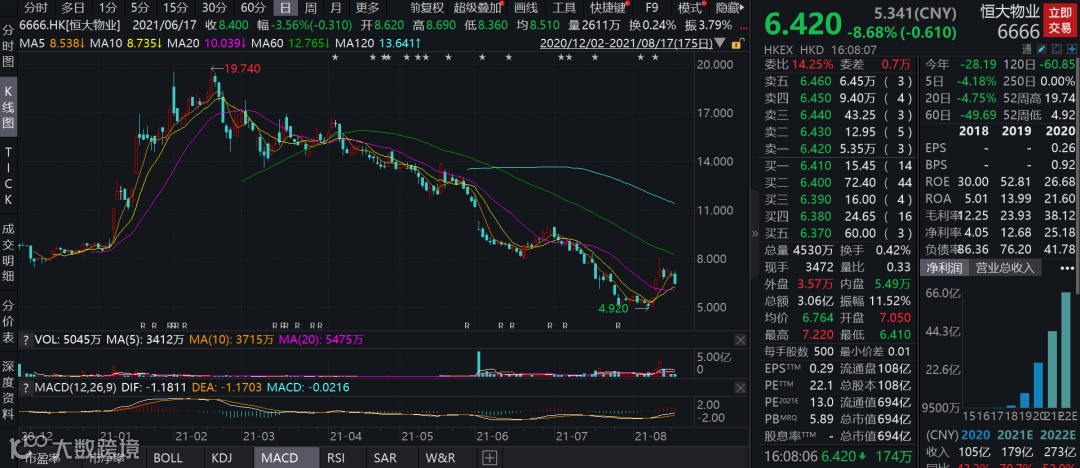Click the MACD indicator help question mark
The width and height of the screenshot is (1080, 468).
click(25, 388)
